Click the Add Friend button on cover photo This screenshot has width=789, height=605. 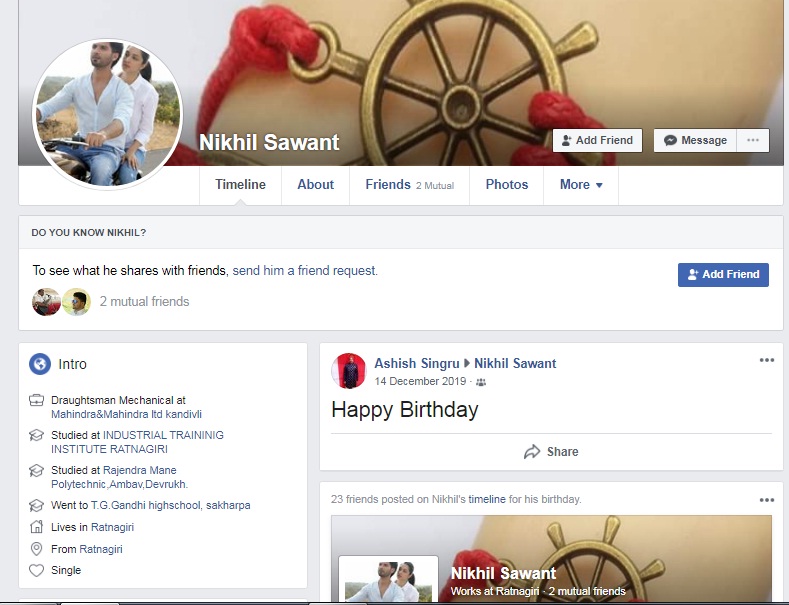597,140
